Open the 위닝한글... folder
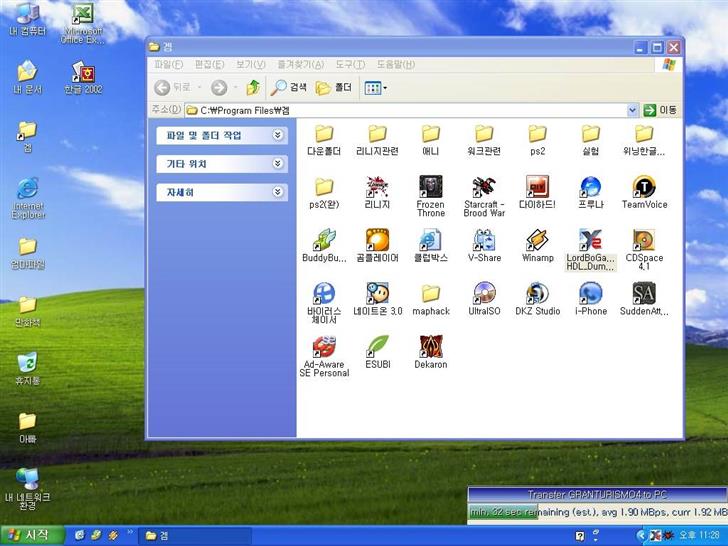728x546 pixels. coord(644,139)
